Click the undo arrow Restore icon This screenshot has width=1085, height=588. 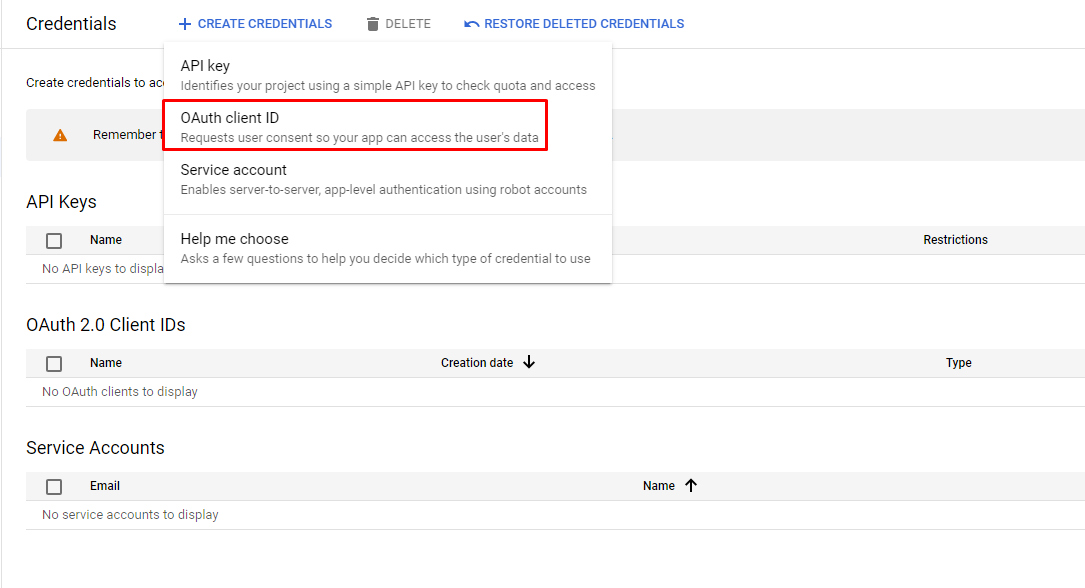coord(471,24)
